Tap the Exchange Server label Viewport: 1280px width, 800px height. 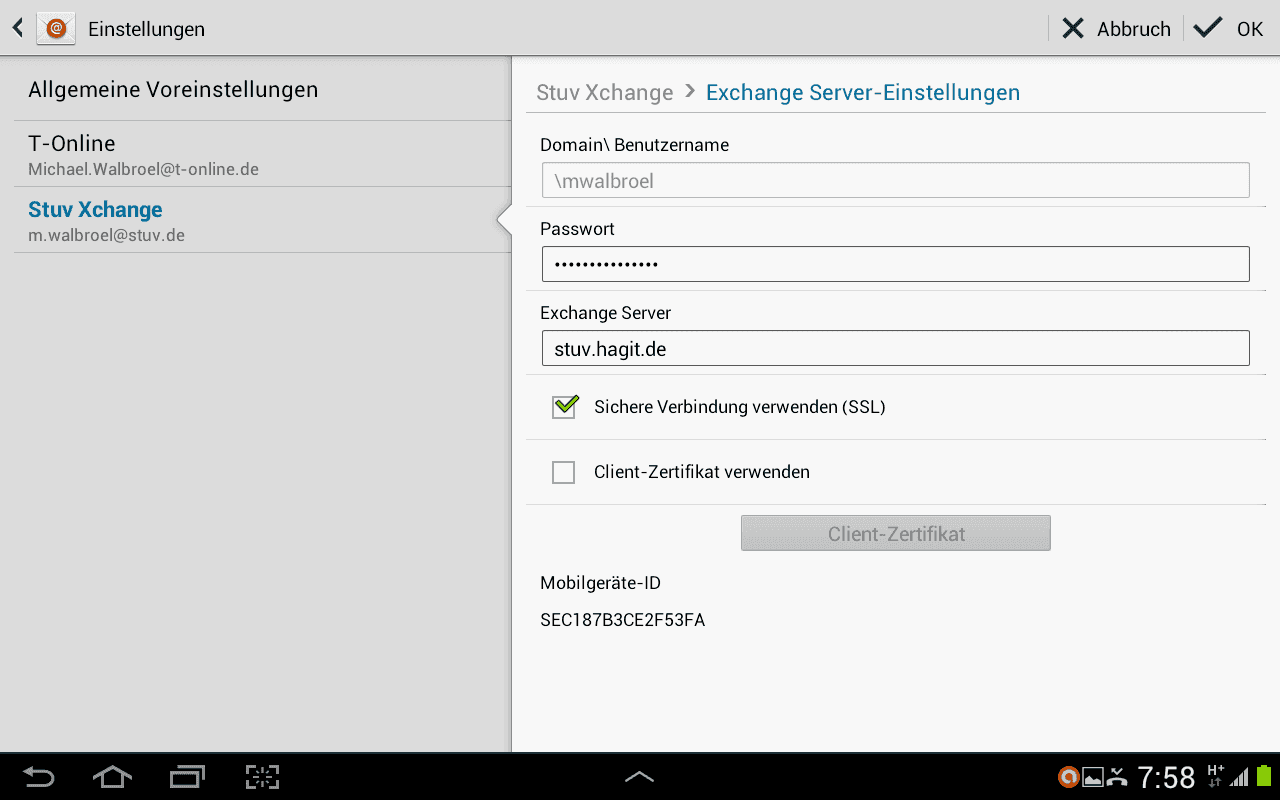(605, 313)
